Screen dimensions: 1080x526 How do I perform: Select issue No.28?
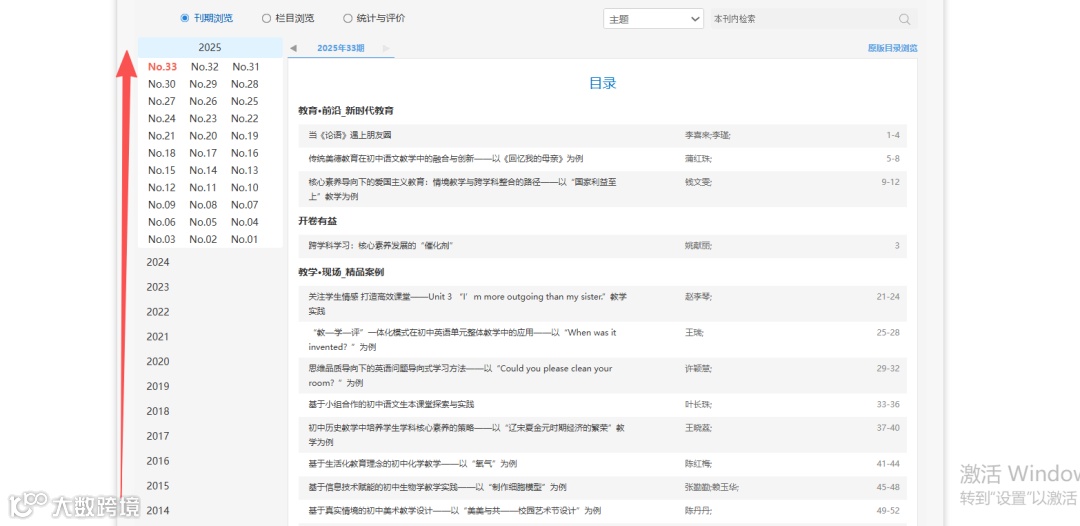(x=245, y=84)
